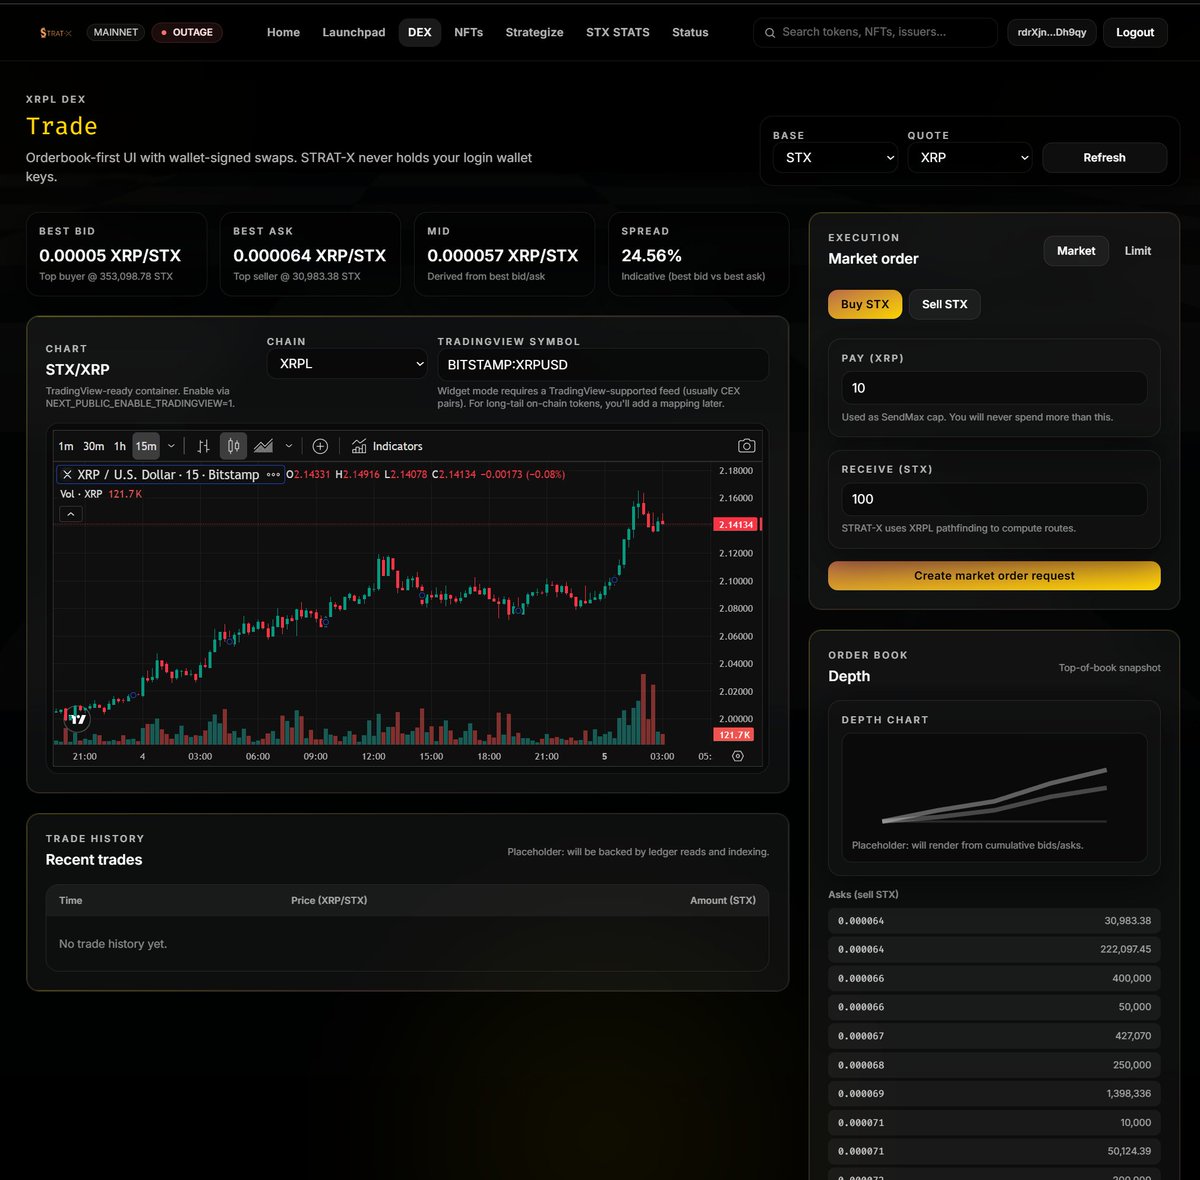Click the depth chart placeholder graphic
This screenshot has width=1200, height=1180.
point(994,796)
